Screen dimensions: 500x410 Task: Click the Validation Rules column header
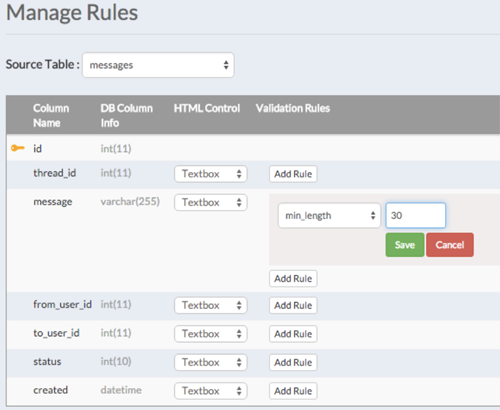click(293, 108)
